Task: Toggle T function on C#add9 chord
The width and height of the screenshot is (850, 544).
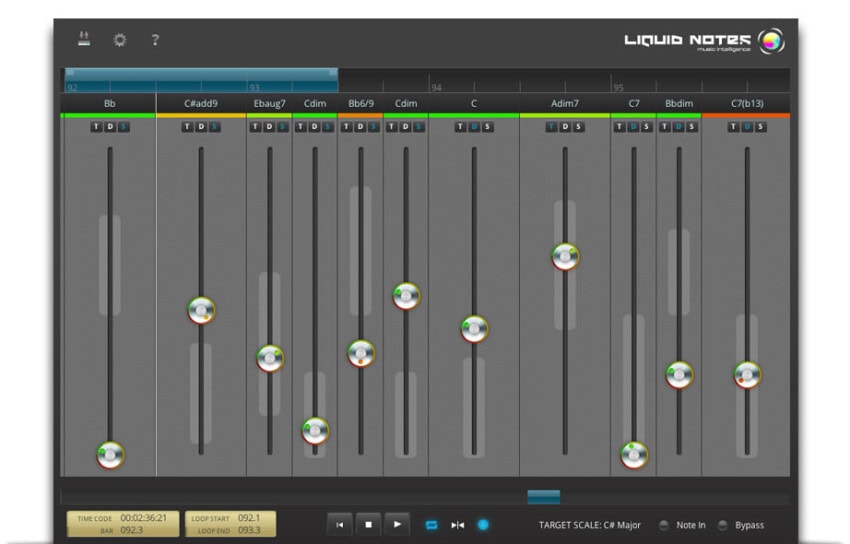Action: tap(188, 127)
